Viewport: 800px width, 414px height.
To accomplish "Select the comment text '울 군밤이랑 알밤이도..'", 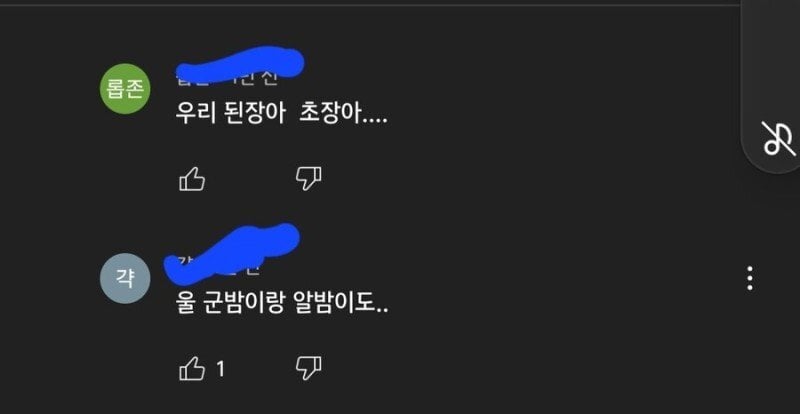I will tap(282, 304).
